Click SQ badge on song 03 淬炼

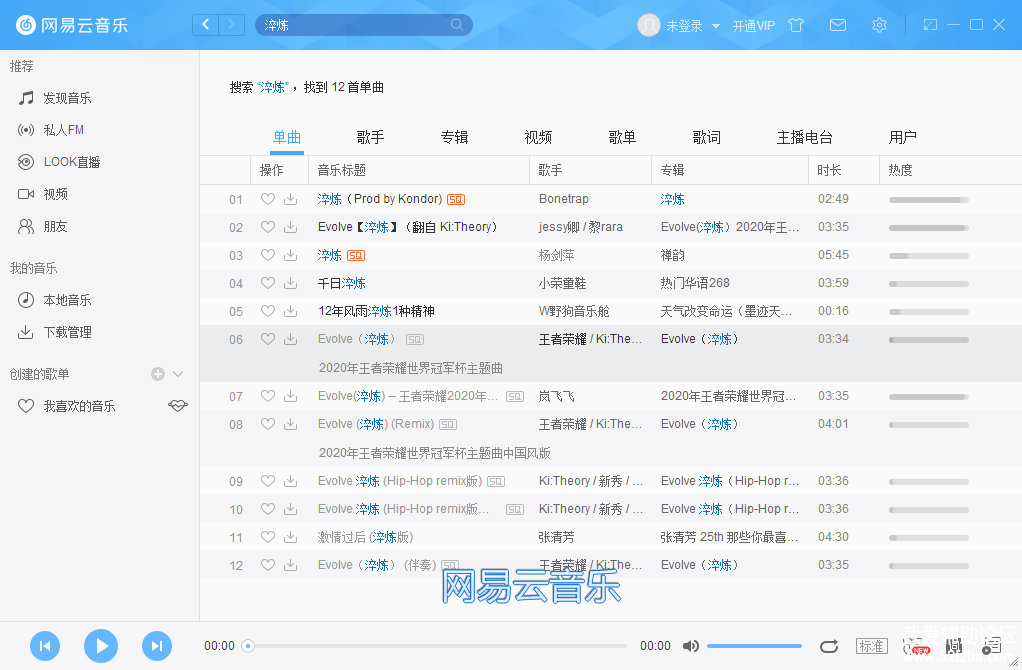356,255
